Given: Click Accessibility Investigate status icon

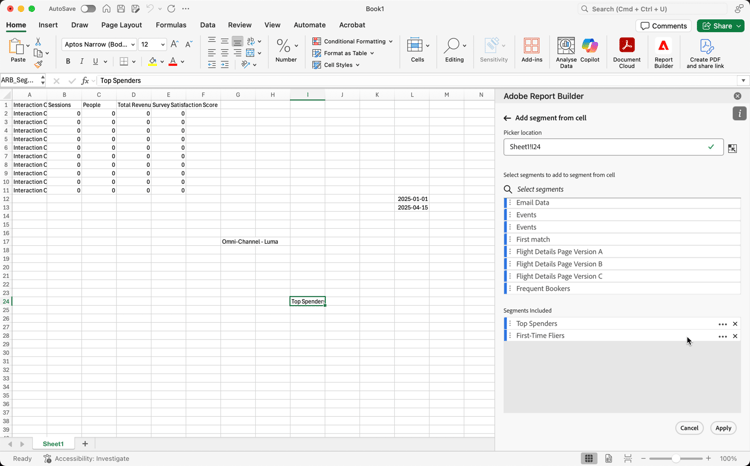Looking at the screenshot, I should [x=47, y=458].
